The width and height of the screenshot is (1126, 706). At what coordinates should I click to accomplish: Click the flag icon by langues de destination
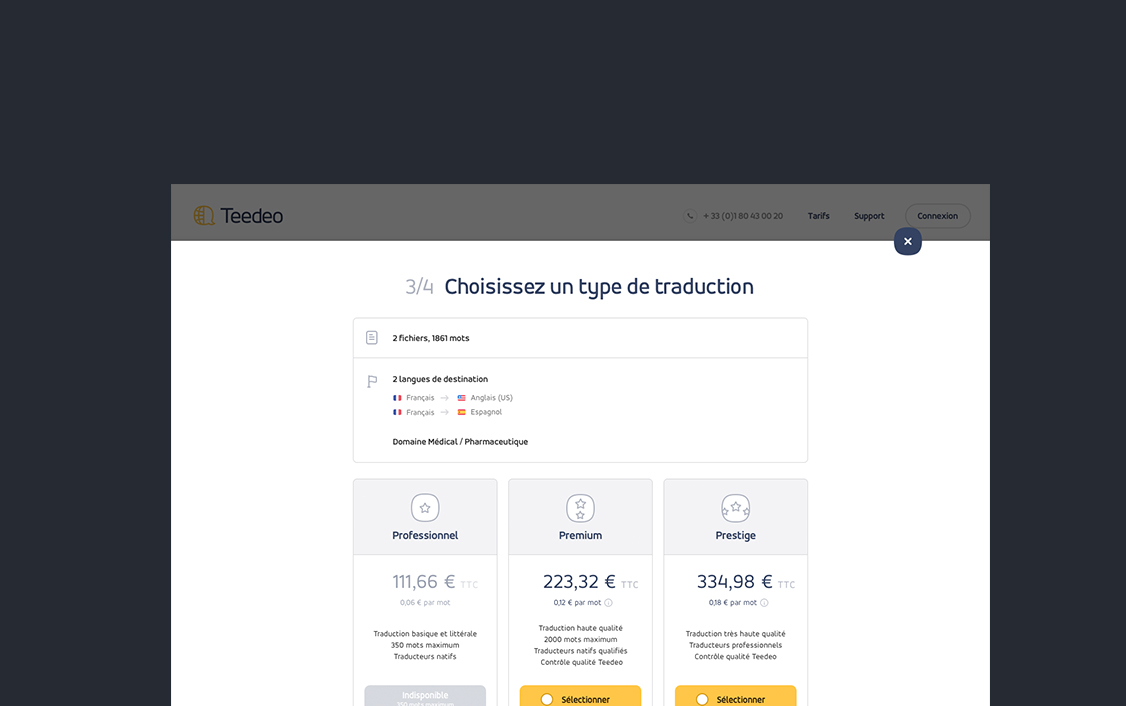(372, 381)
